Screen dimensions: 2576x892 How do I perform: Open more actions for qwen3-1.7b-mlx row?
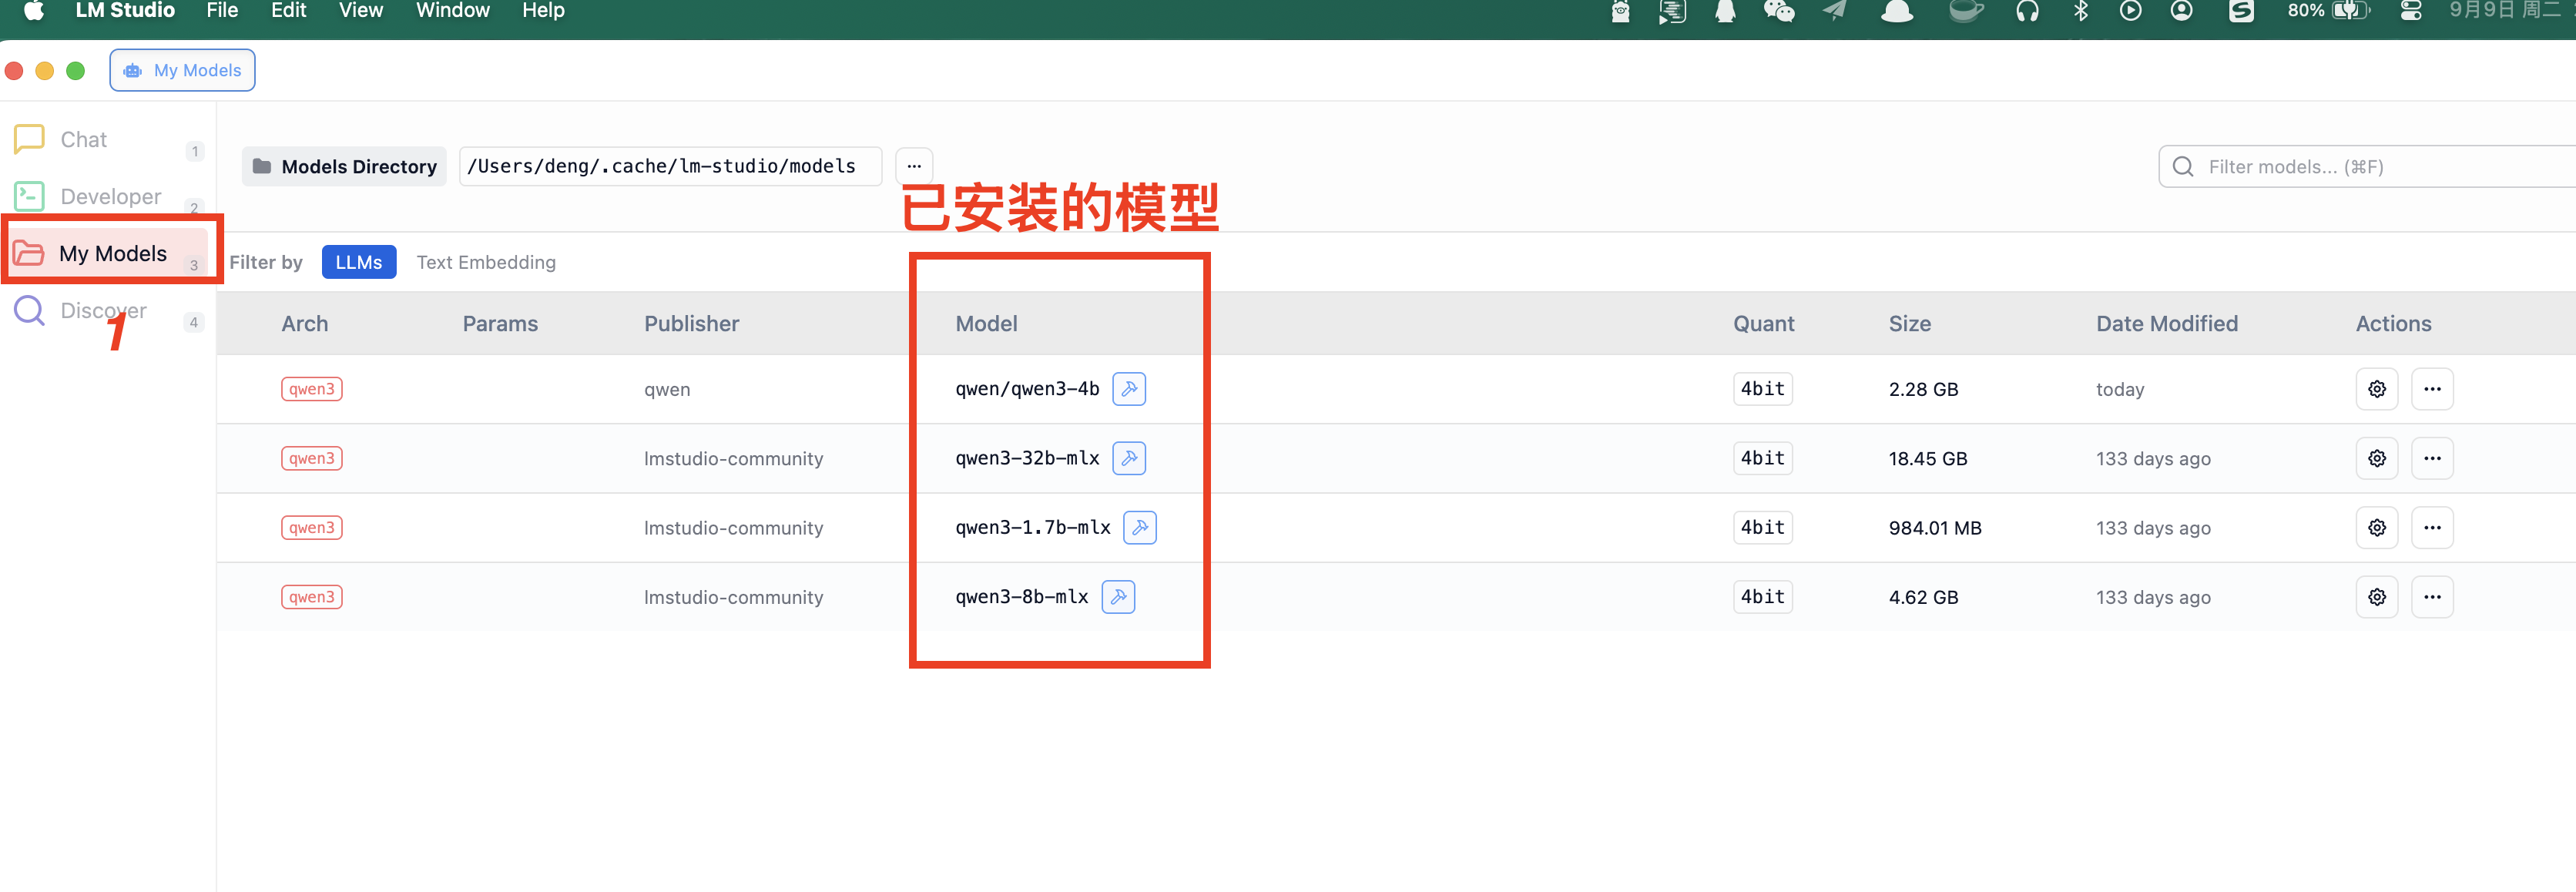[2432, 527]
